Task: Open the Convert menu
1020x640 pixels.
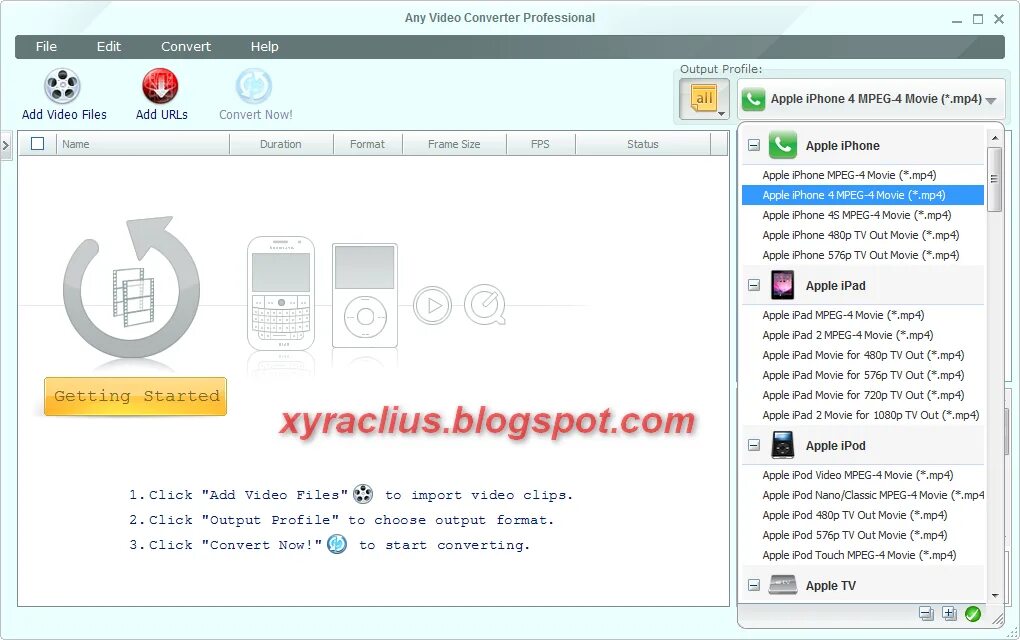Action: tap(186, 46)
